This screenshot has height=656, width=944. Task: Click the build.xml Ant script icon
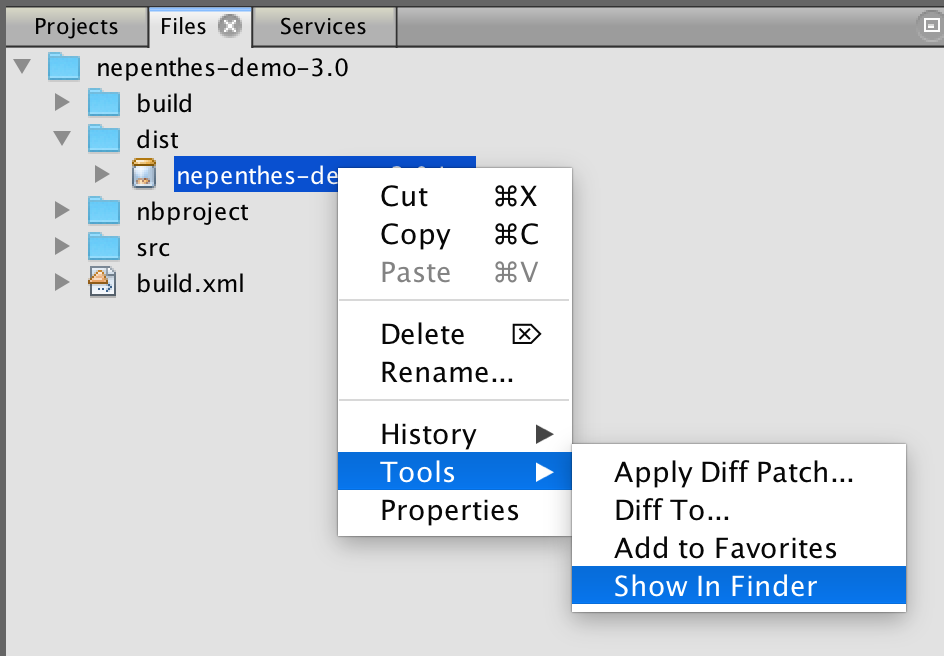click(102, 282)
